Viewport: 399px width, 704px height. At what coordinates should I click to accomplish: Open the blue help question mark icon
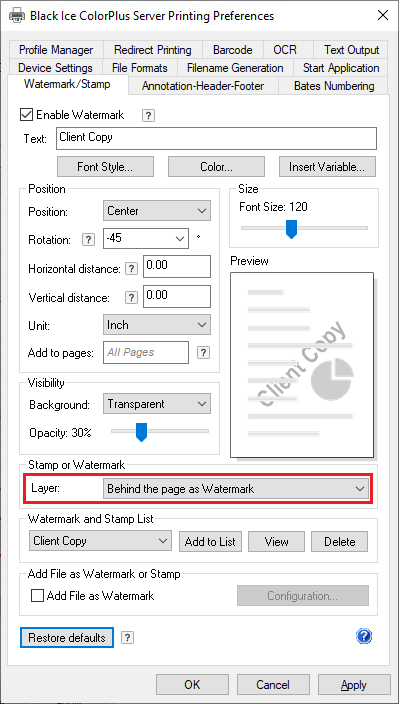[364, 636]
